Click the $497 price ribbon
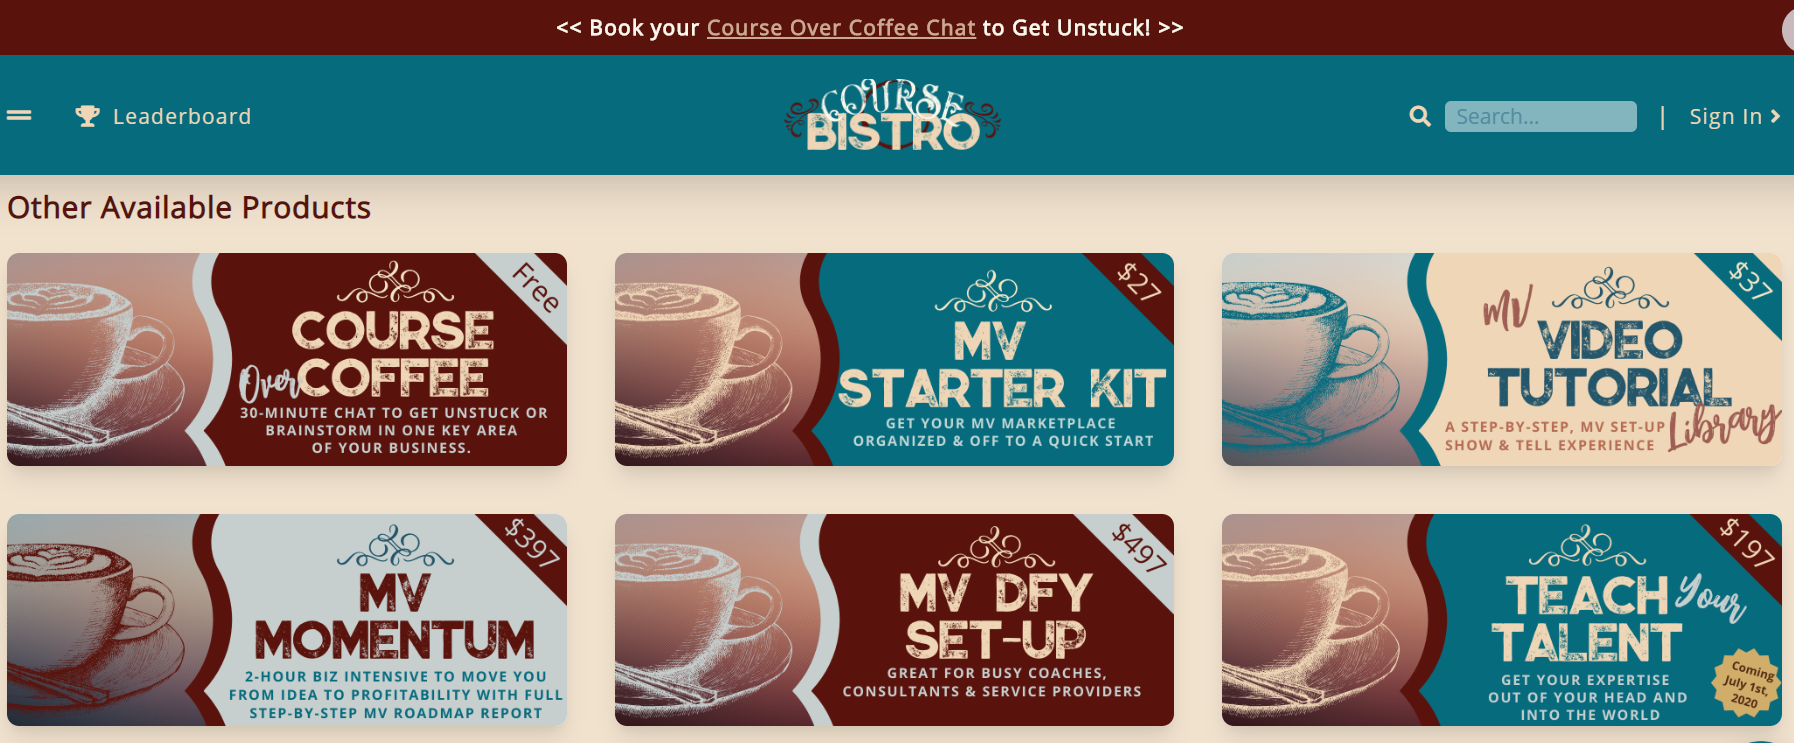Image resolution: width=1794 pixels, height=743 pixels. click(1139, 547)
